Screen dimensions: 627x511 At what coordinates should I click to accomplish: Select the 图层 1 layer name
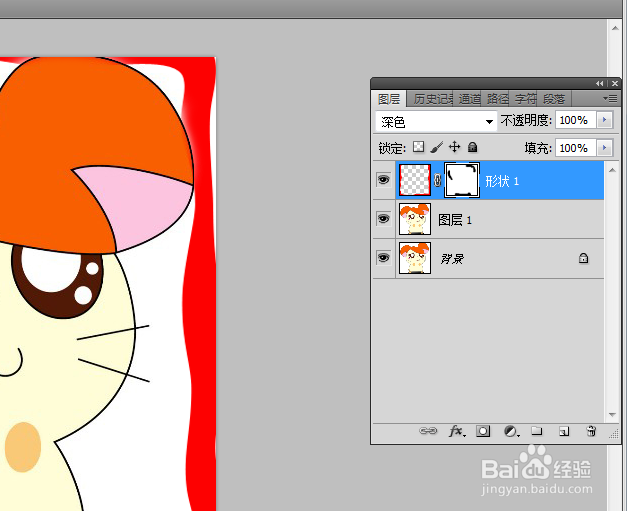(455, 220)
